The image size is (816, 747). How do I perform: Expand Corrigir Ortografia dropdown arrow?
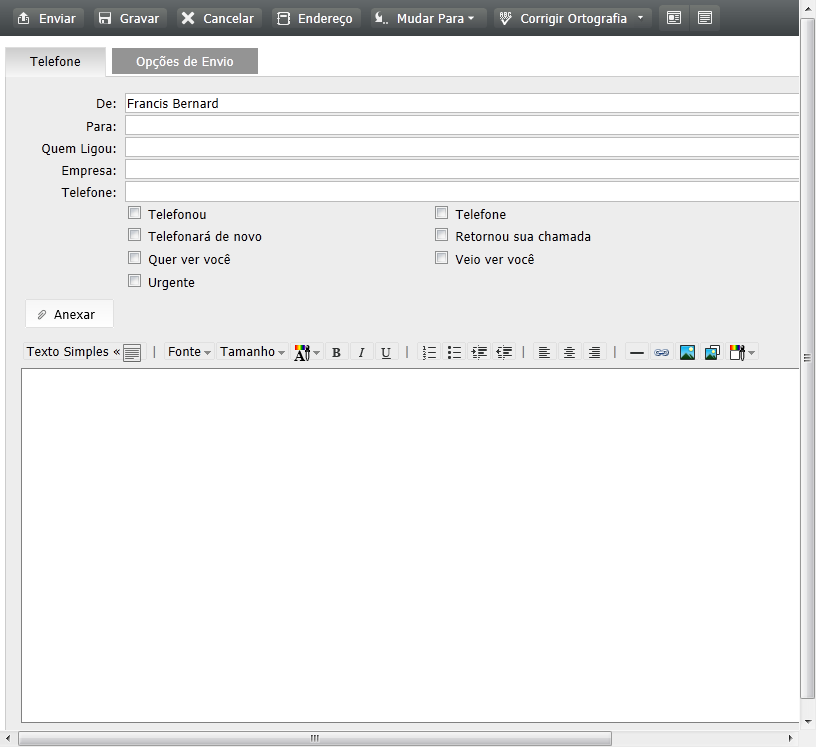pyautogui.click(x=641, y=18)
